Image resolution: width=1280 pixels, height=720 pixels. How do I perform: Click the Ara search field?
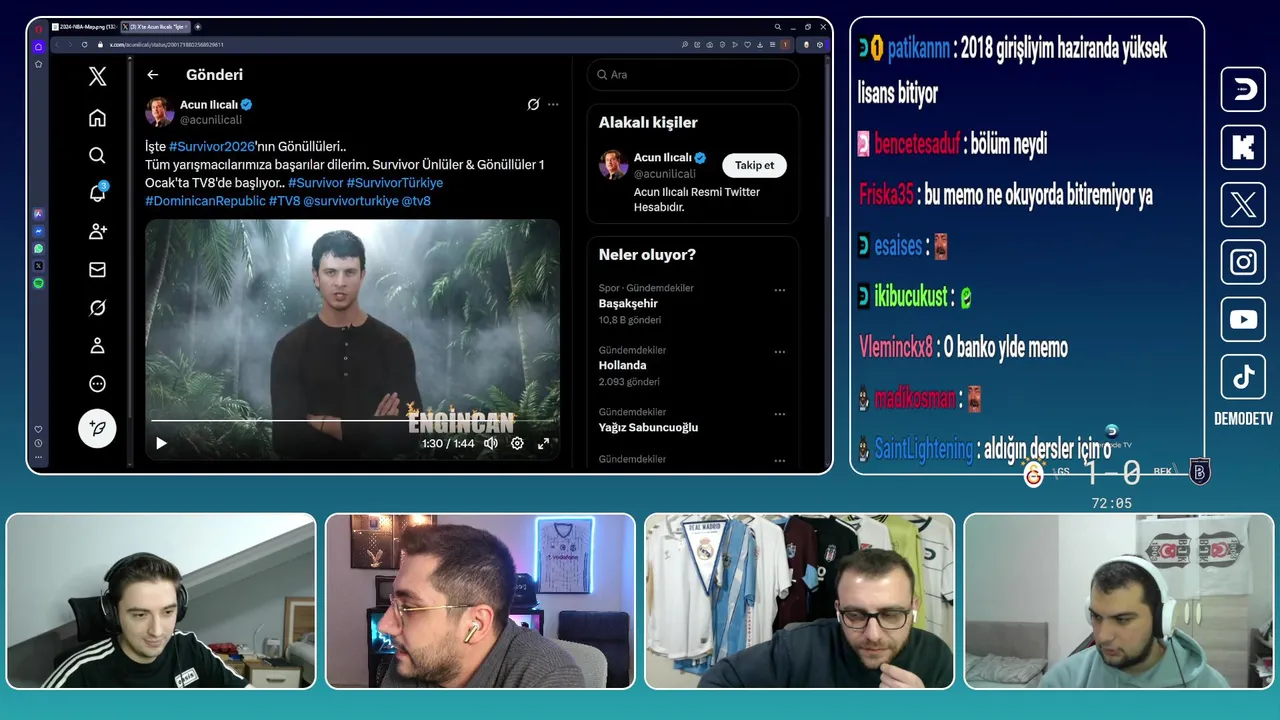pos(693,75)
